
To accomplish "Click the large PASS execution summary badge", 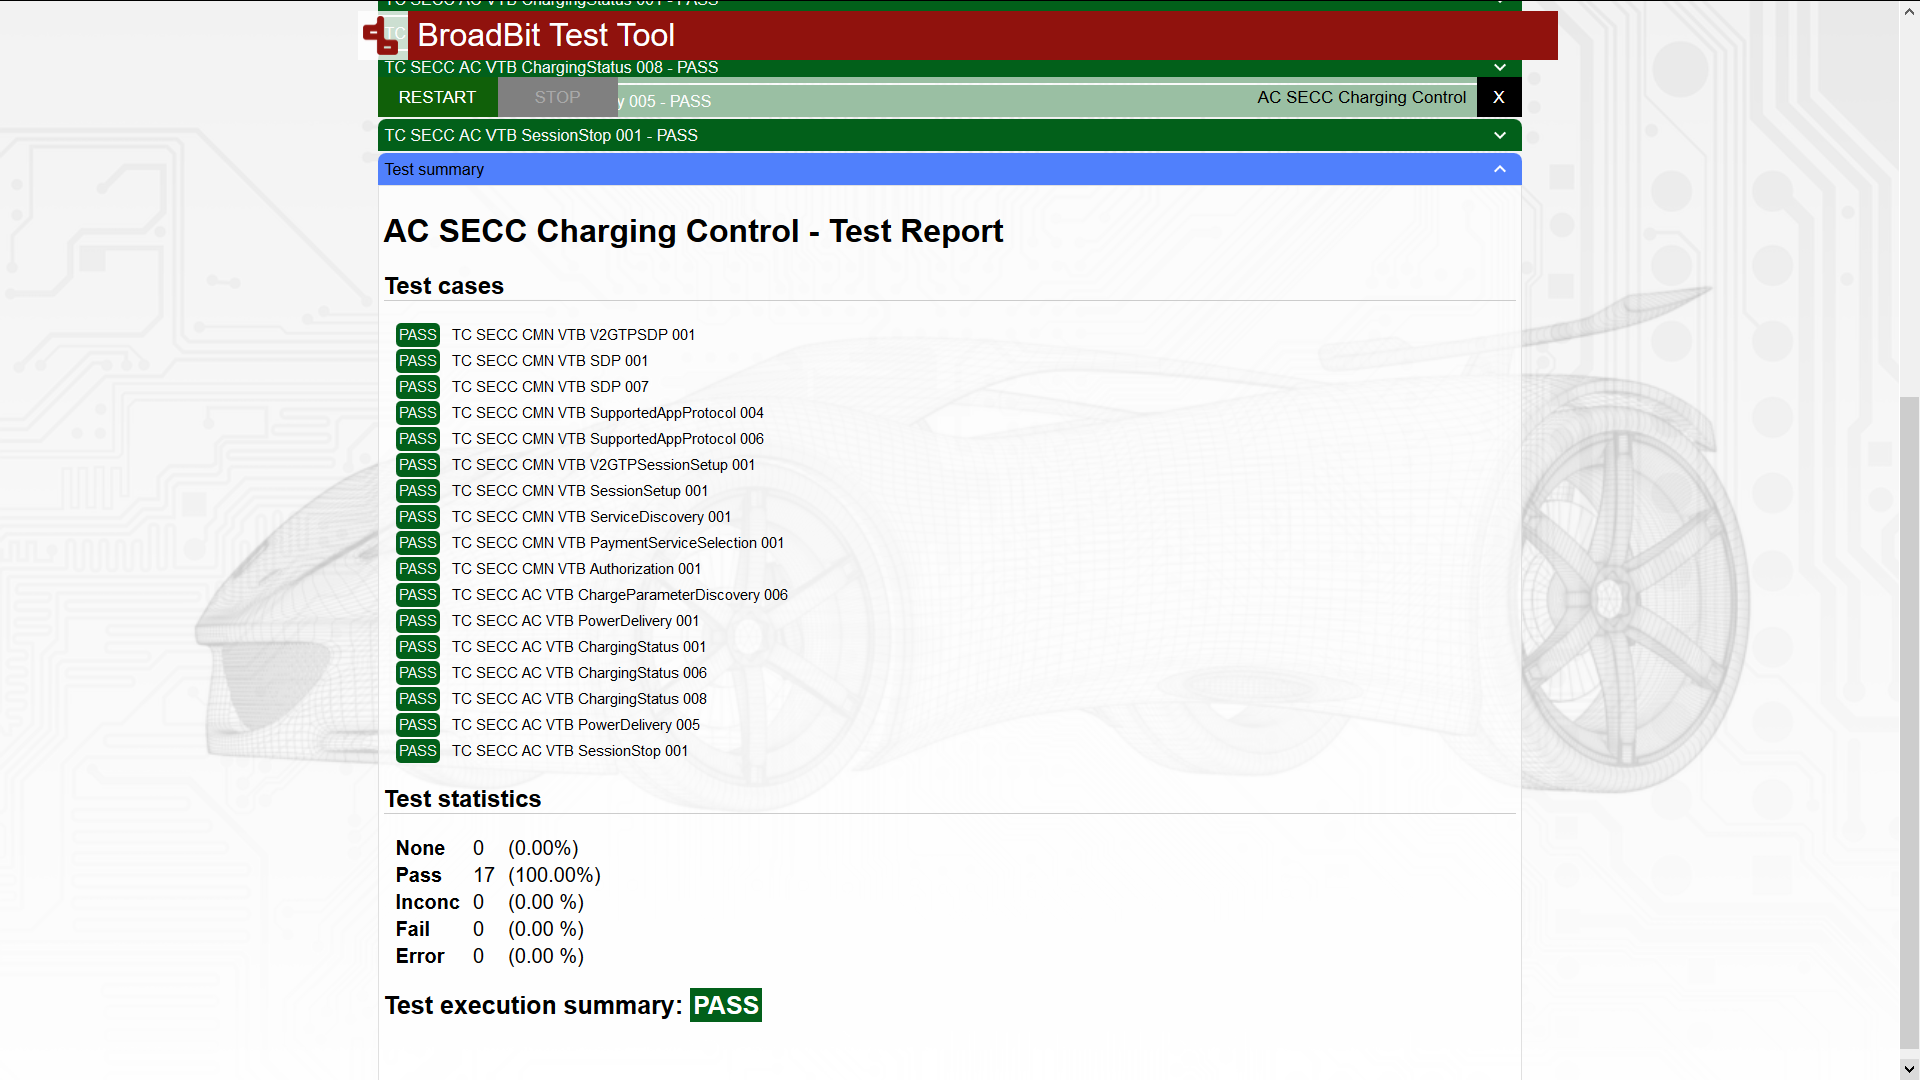I will coord(726,1005).
